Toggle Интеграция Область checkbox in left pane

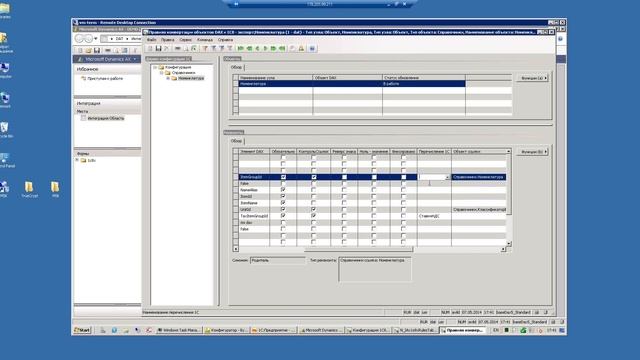coord(83,118)
